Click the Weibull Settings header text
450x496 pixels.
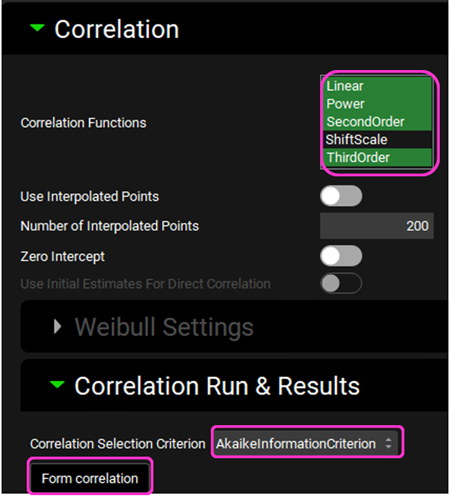[x=164, y=327]
